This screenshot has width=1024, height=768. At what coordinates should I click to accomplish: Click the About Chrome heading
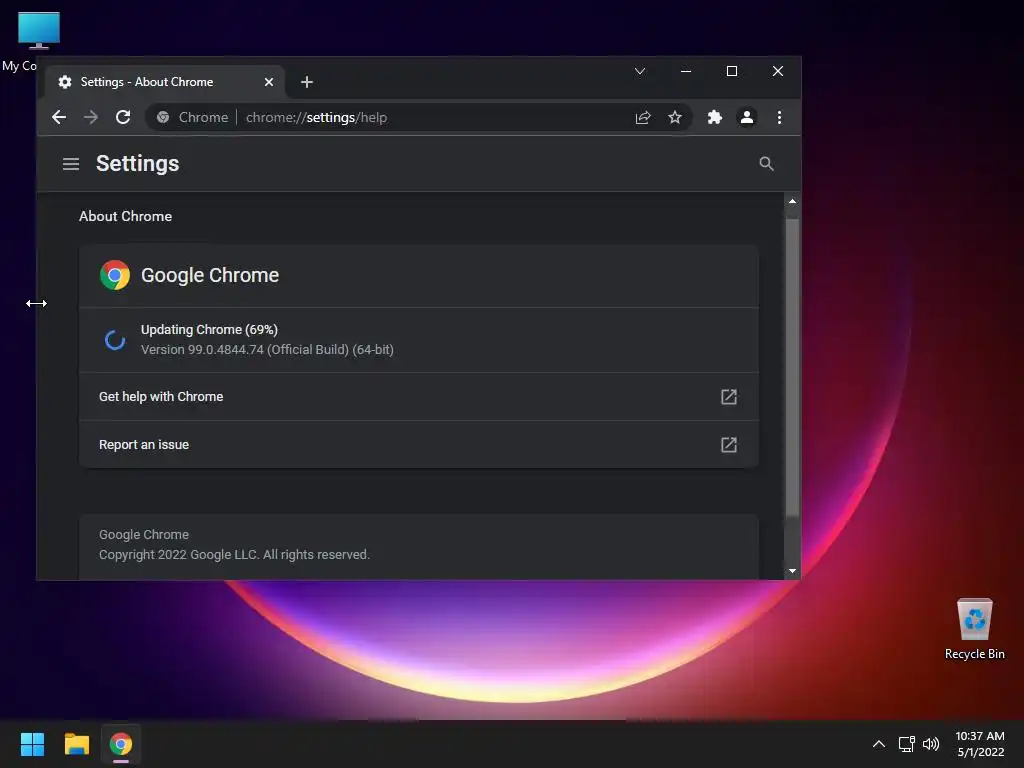125,216
